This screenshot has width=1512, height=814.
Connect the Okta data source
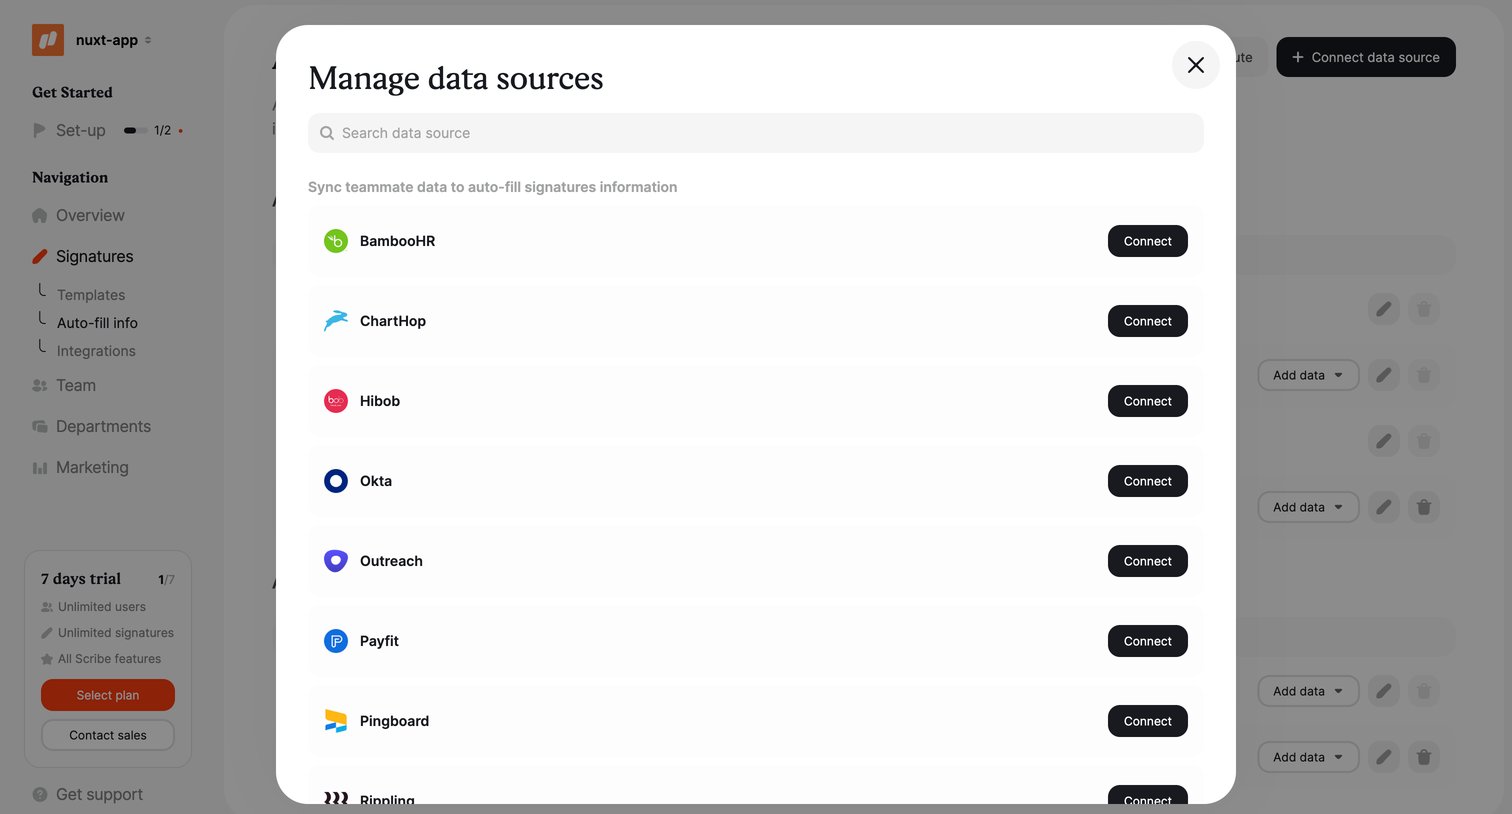[x=1147, y=481]
